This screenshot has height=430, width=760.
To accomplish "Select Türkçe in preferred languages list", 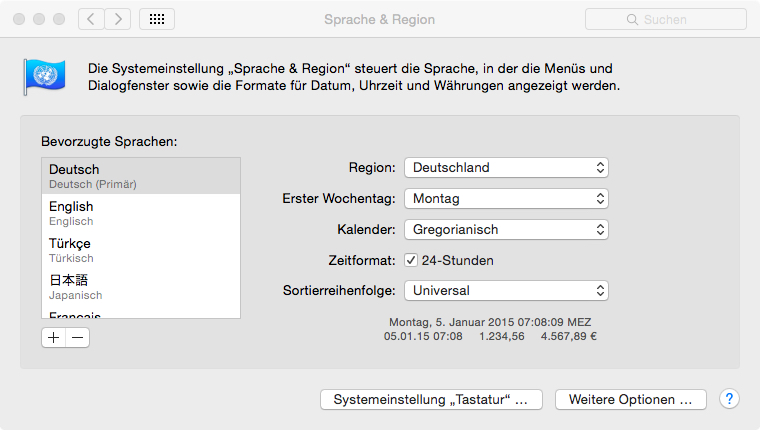I will pyautogui.click(x=140, y=249).
